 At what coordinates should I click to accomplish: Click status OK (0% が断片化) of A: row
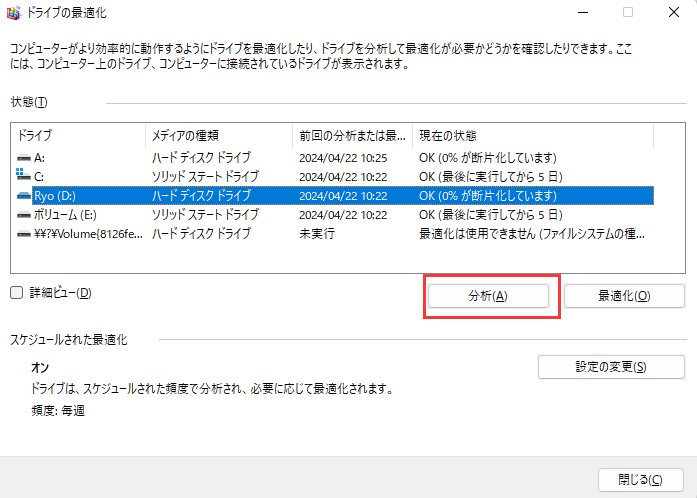(x=488, y=158)
